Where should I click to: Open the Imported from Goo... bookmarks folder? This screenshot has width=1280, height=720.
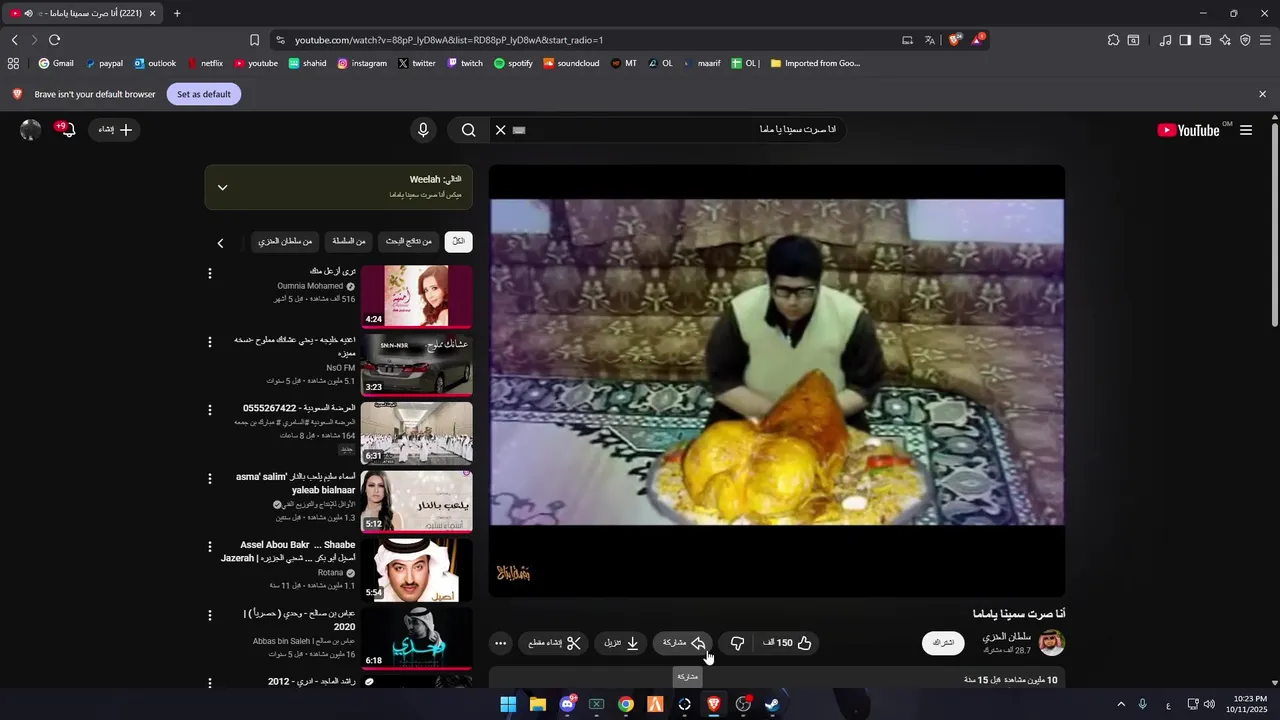click(815, 63)
